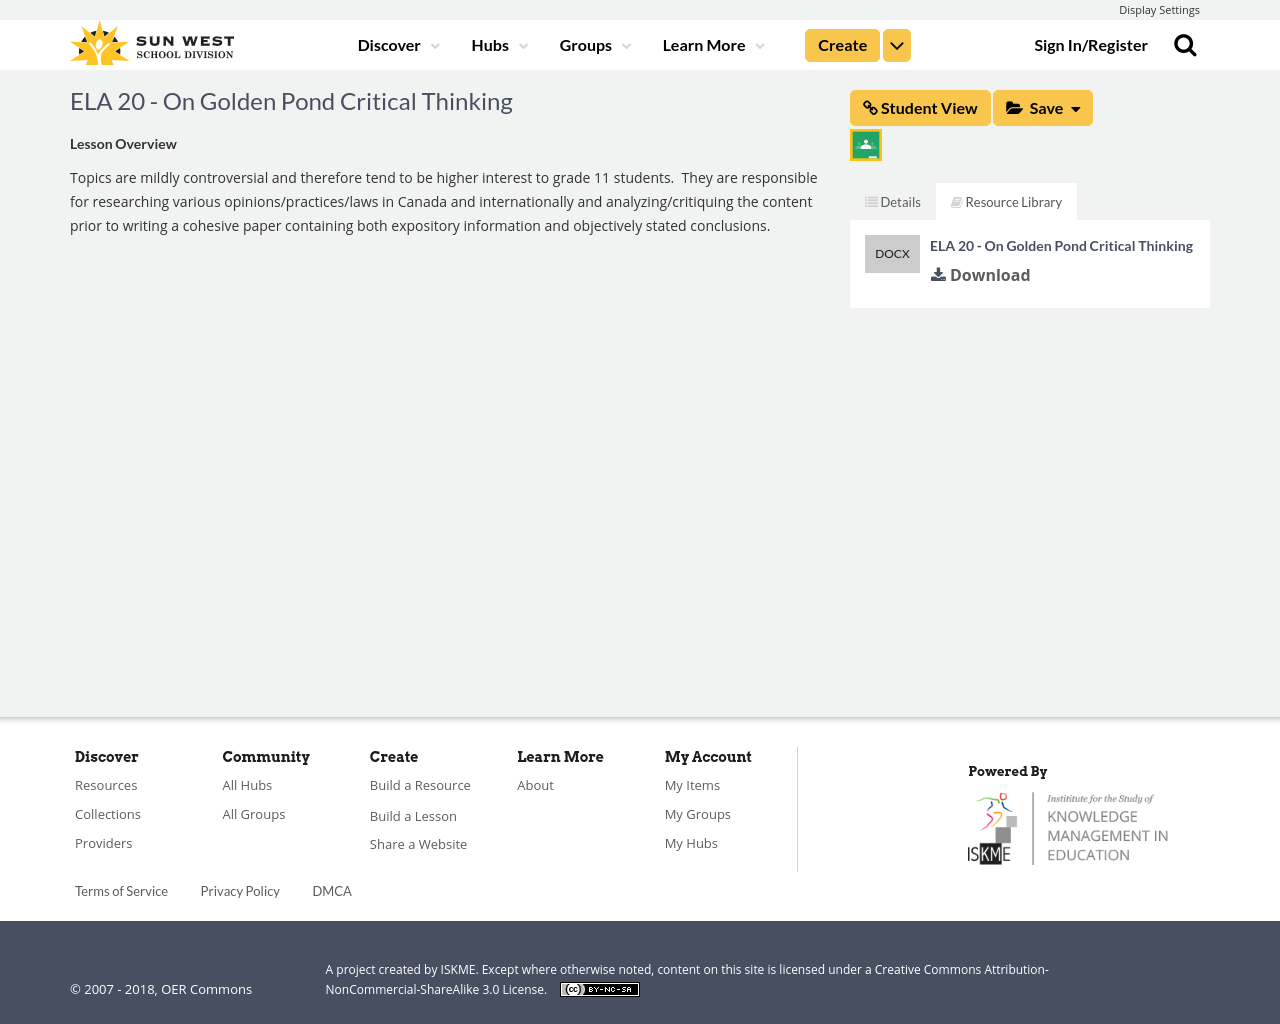Image resolution: width=1280 pixels, height=1024 pixels.
Task: Open Student View of the lesson
Action: pos(920,108)
